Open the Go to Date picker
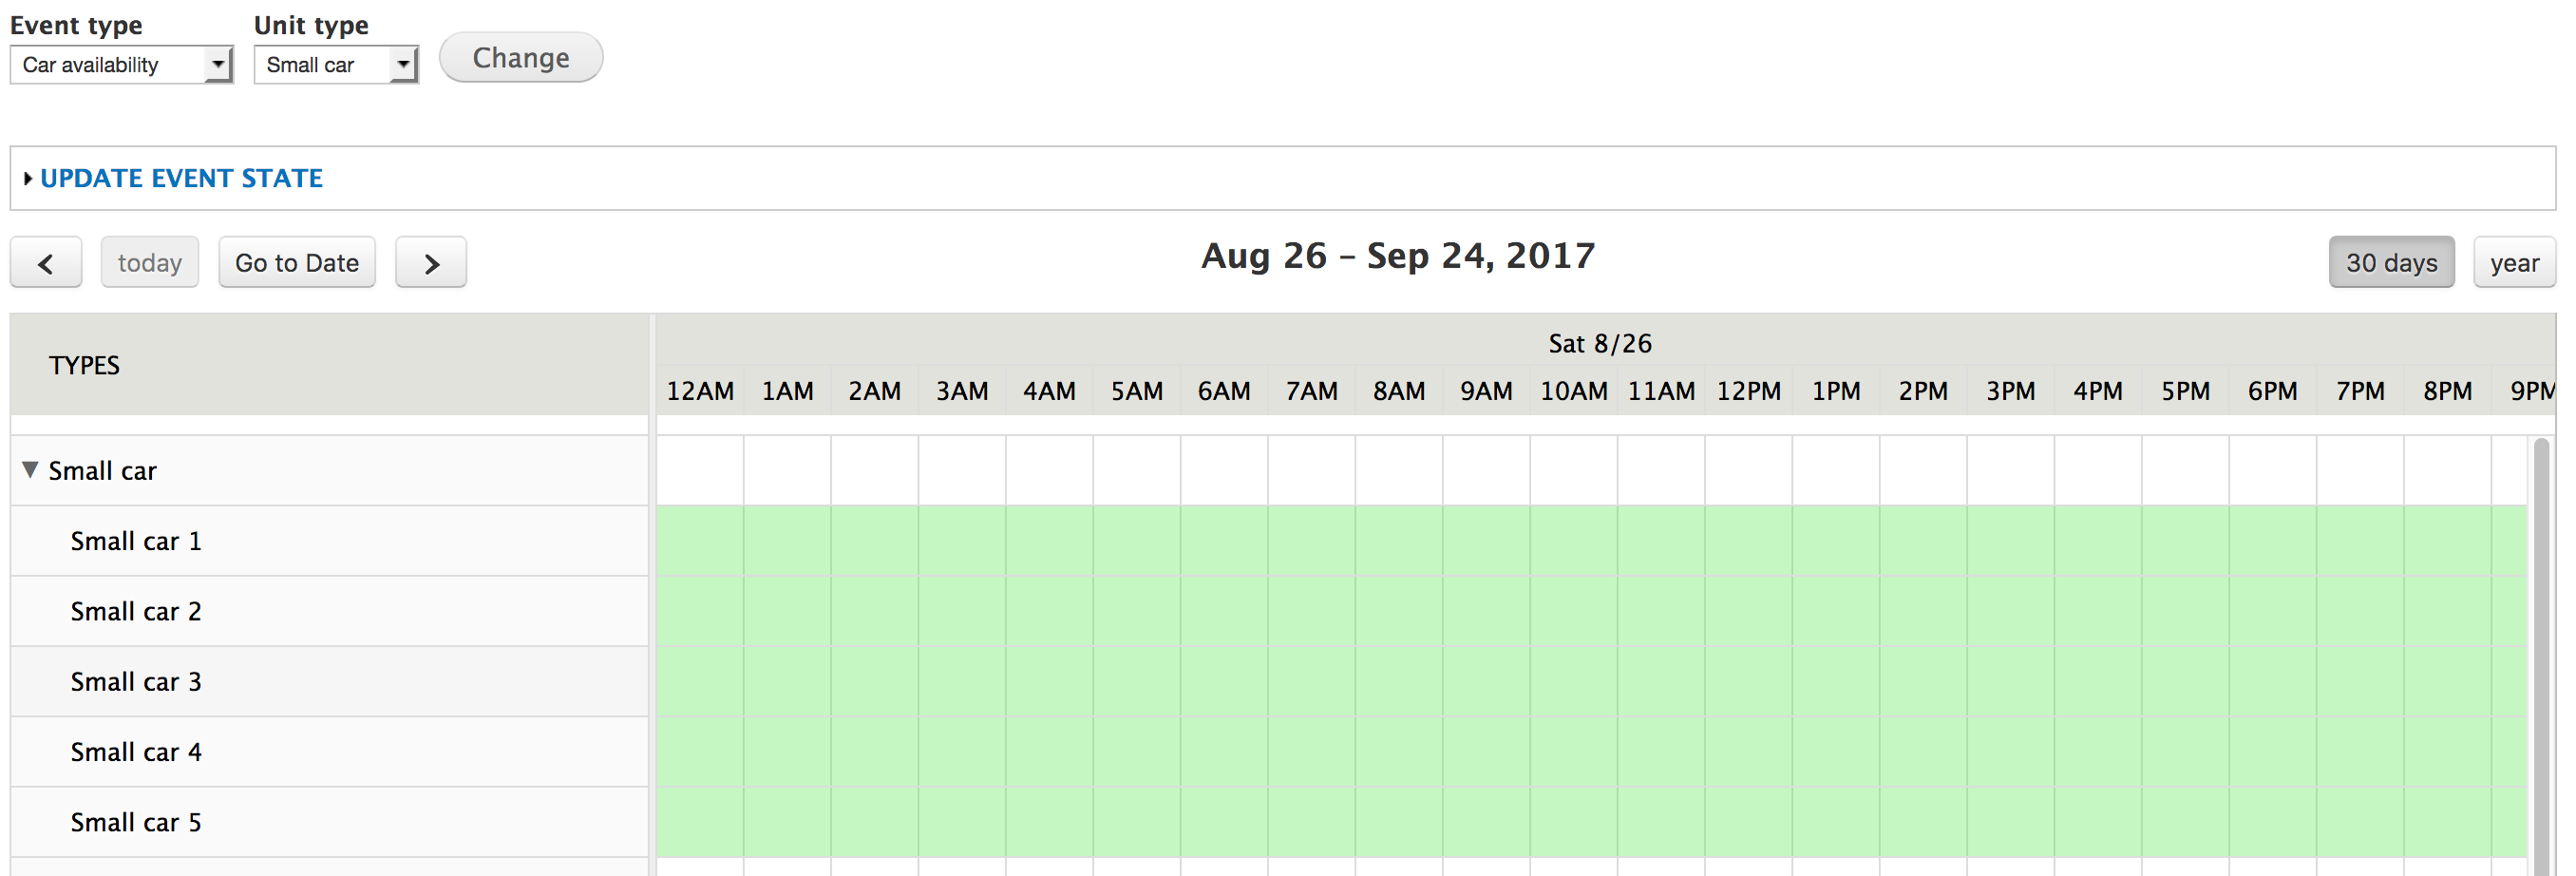 pos(296,263)
